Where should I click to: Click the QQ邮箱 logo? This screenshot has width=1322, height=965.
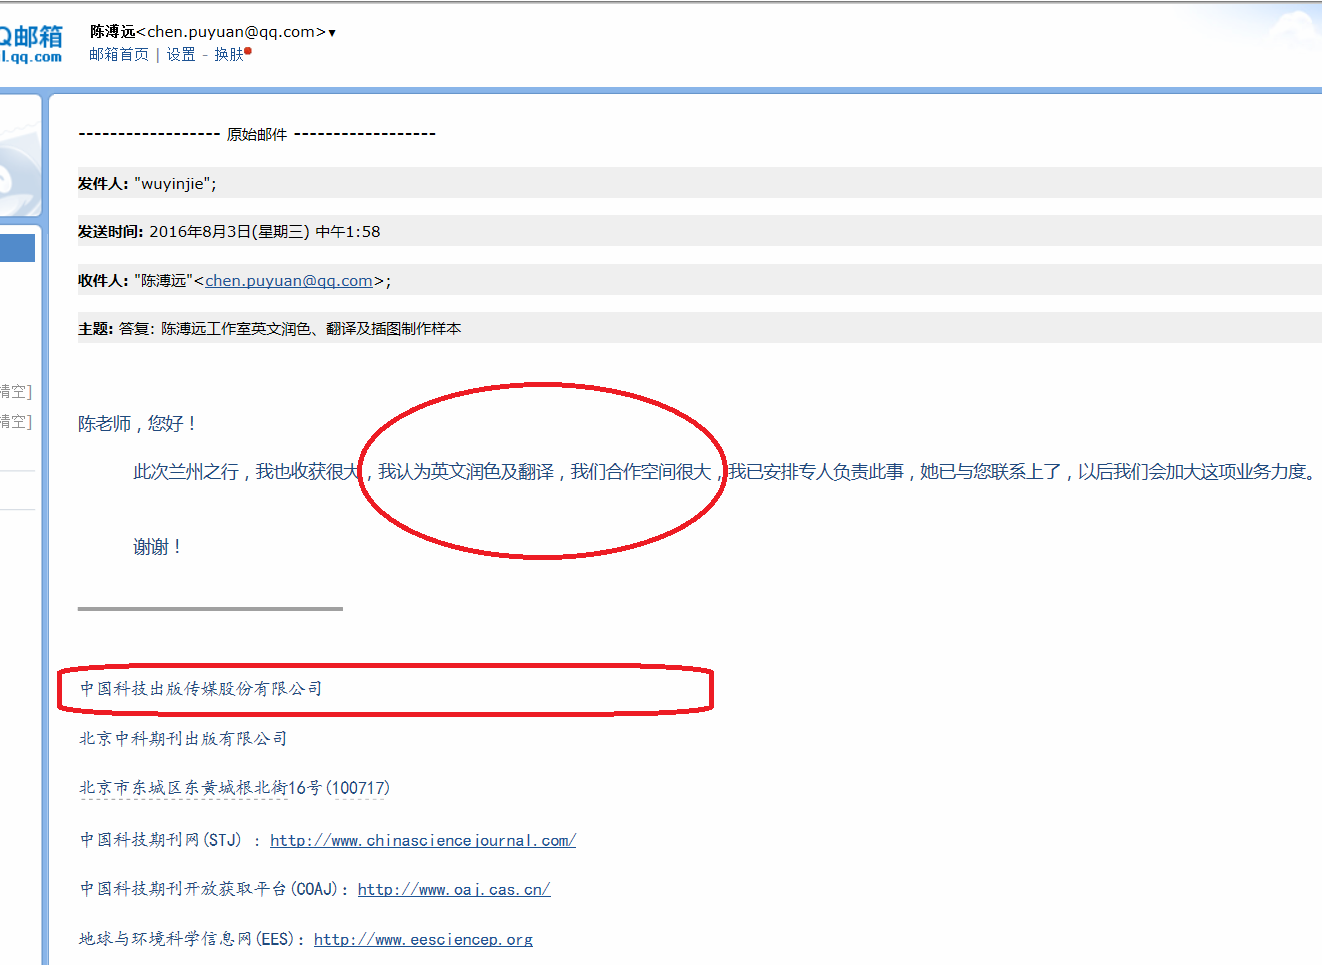point(30,43)
